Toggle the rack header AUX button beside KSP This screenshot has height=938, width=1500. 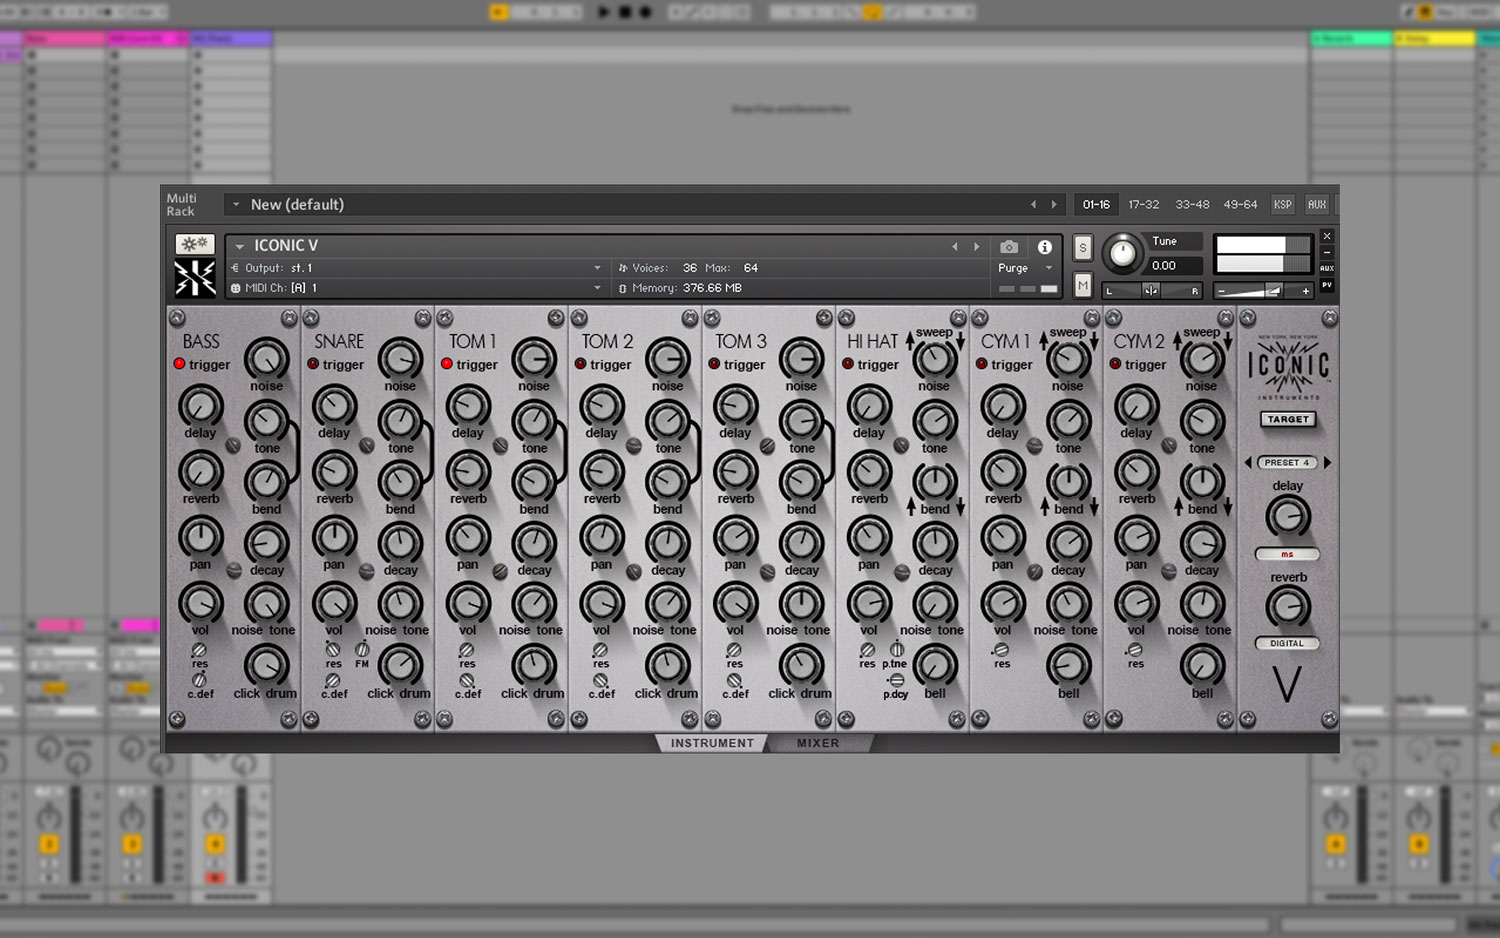1317,204
